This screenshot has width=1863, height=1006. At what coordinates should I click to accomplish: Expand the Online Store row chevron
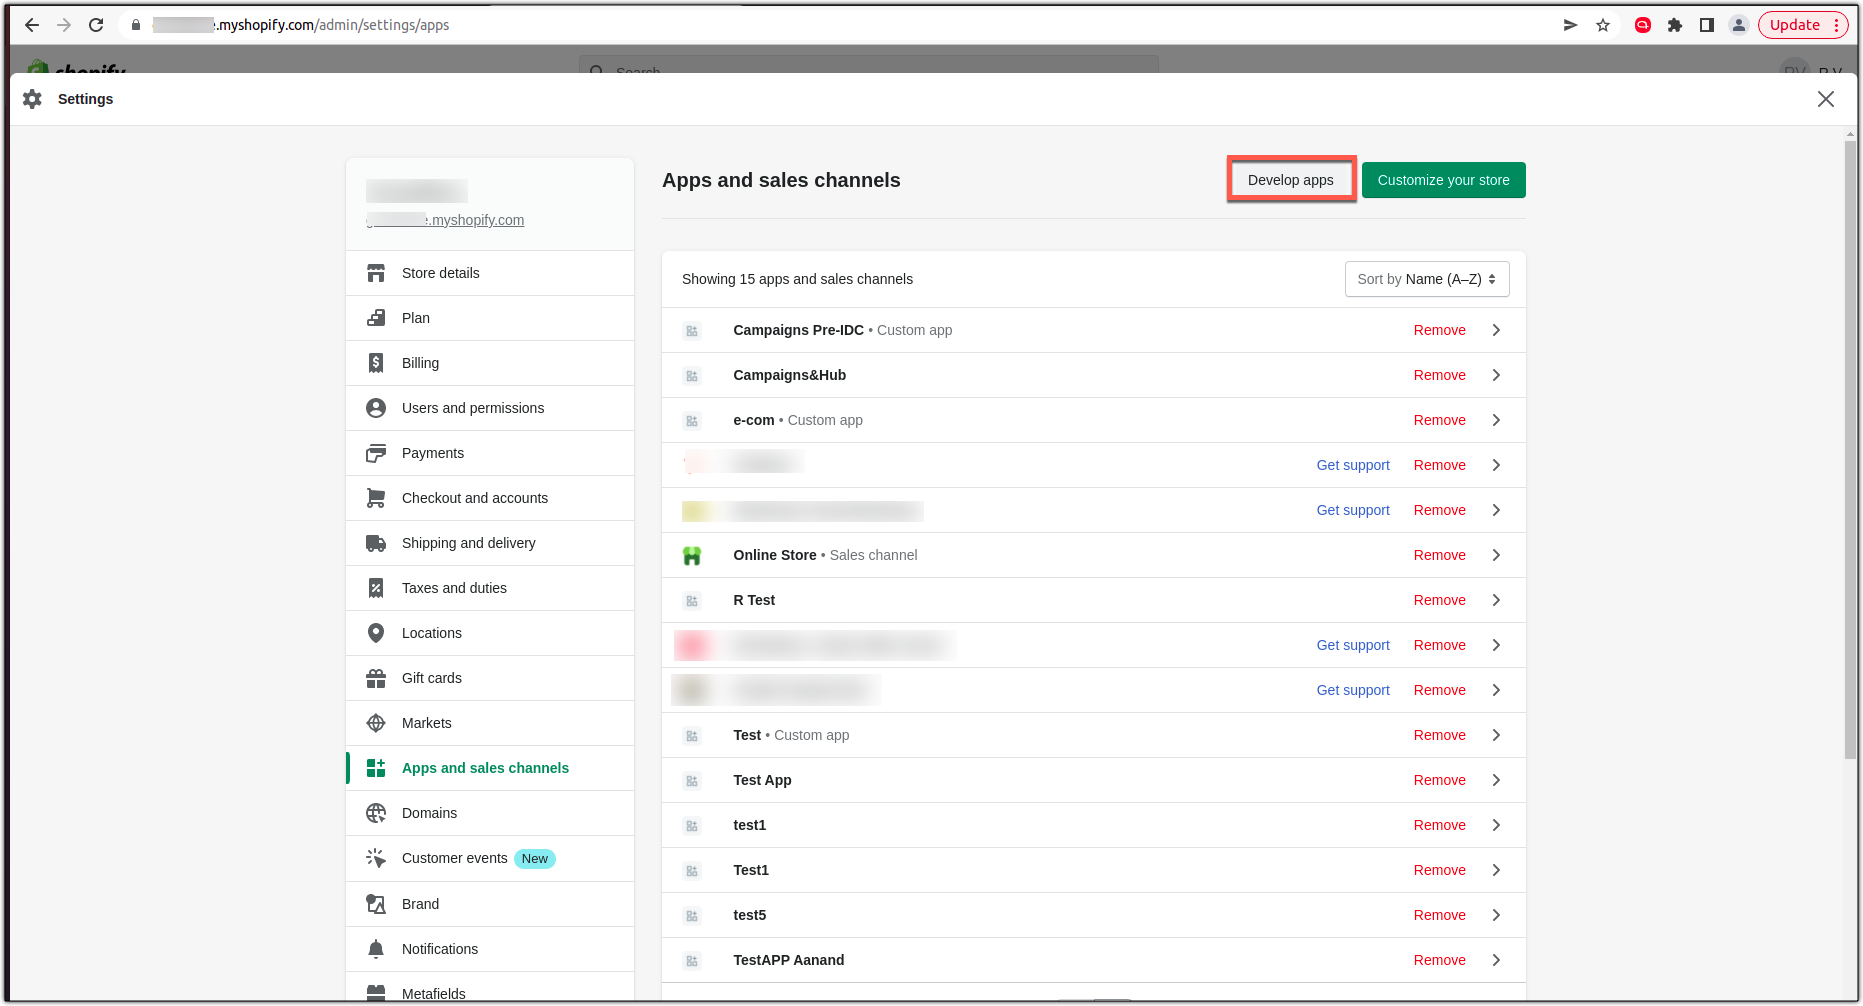pyautogui.click(x=1496, y=555)
